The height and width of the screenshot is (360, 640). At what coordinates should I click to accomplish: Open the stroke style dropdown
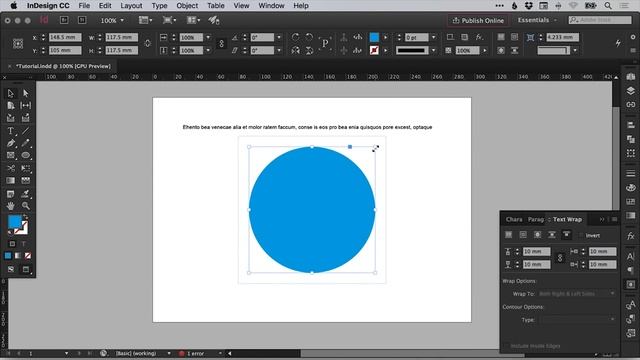pos(433,50)
